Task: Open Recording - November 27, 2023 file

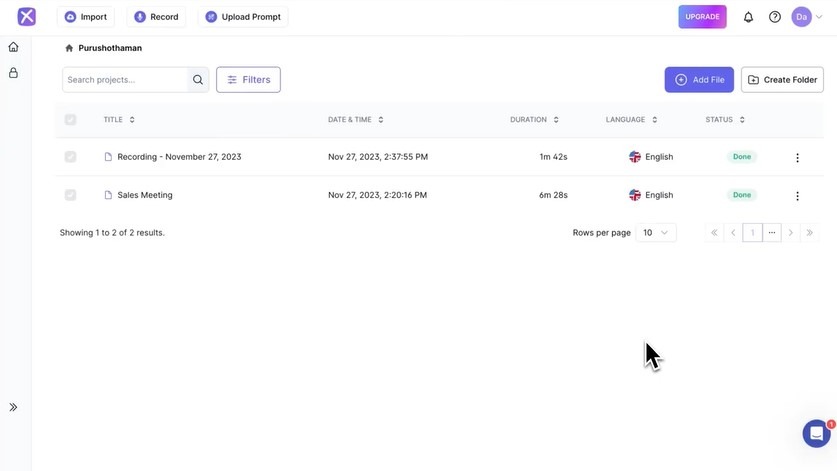Action: [179, 157]
